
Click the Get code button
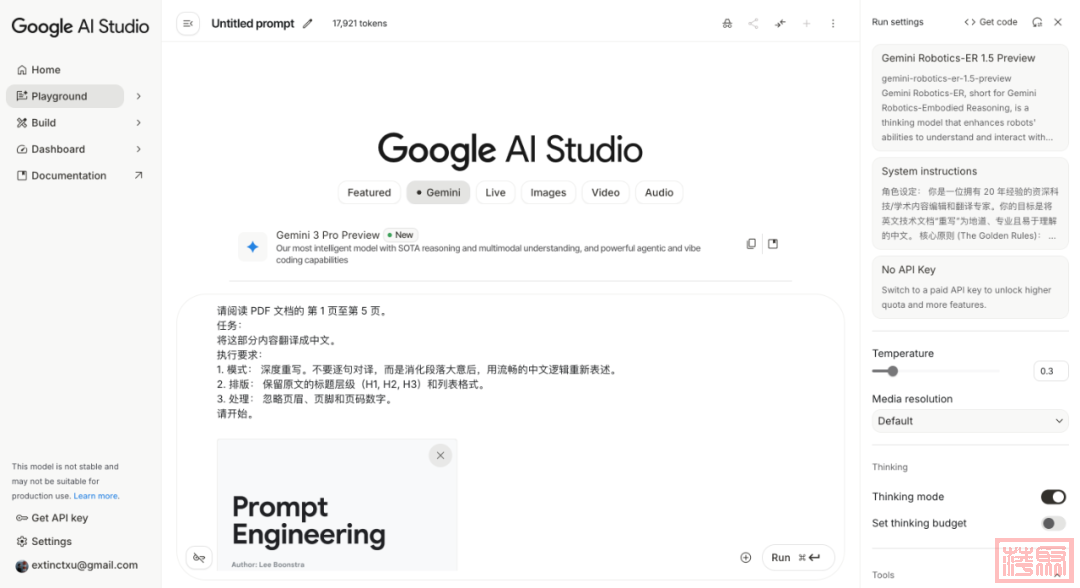pos(990,22)
